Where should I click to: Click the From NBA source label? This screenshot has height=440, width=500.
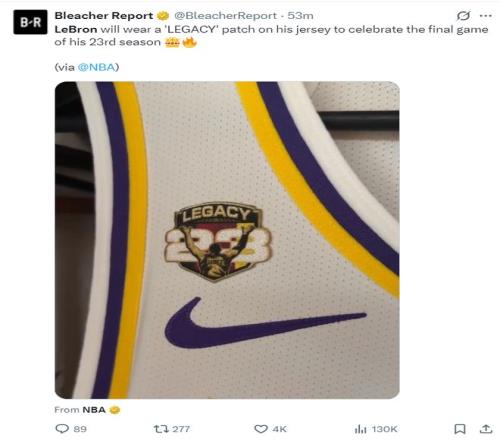(x=80, y=410)
